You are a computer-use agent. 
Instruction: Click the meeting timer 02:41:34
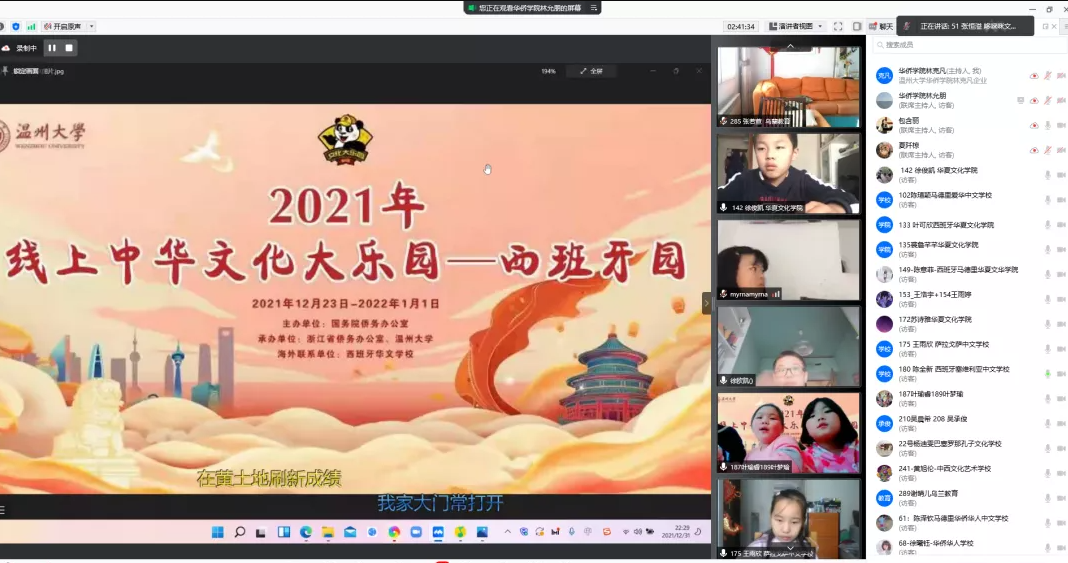[x=740, y=27]
